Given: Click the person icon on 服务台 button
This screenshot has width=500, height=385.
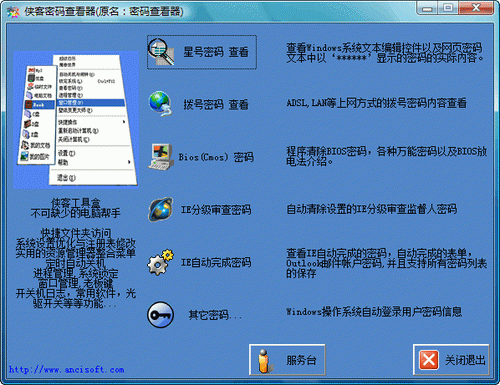Looking at the screenshot, I should pyautogui.click(x=264, y=360).
